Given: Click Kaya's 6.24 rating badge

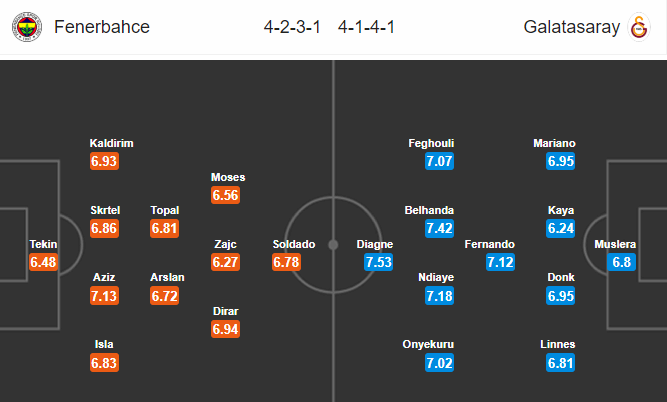Looking at the screenshot, I should [561, 228].
